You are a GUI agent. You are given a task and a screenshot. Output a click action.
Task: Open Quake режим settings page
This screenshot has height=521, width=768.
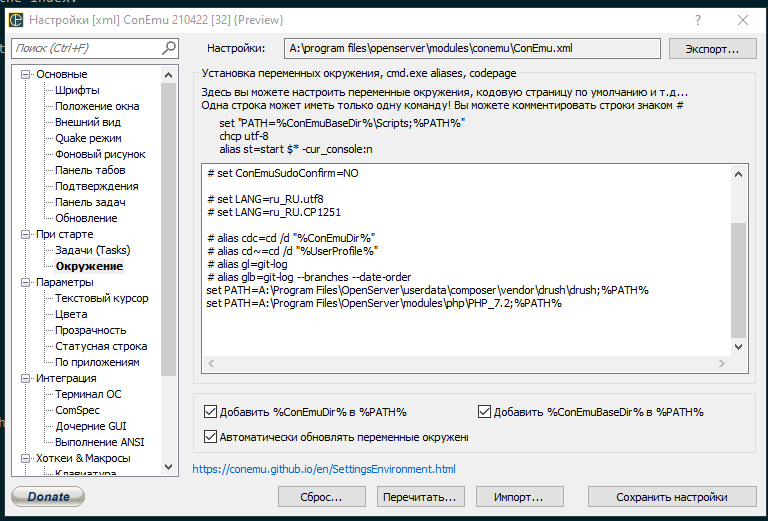88,138
